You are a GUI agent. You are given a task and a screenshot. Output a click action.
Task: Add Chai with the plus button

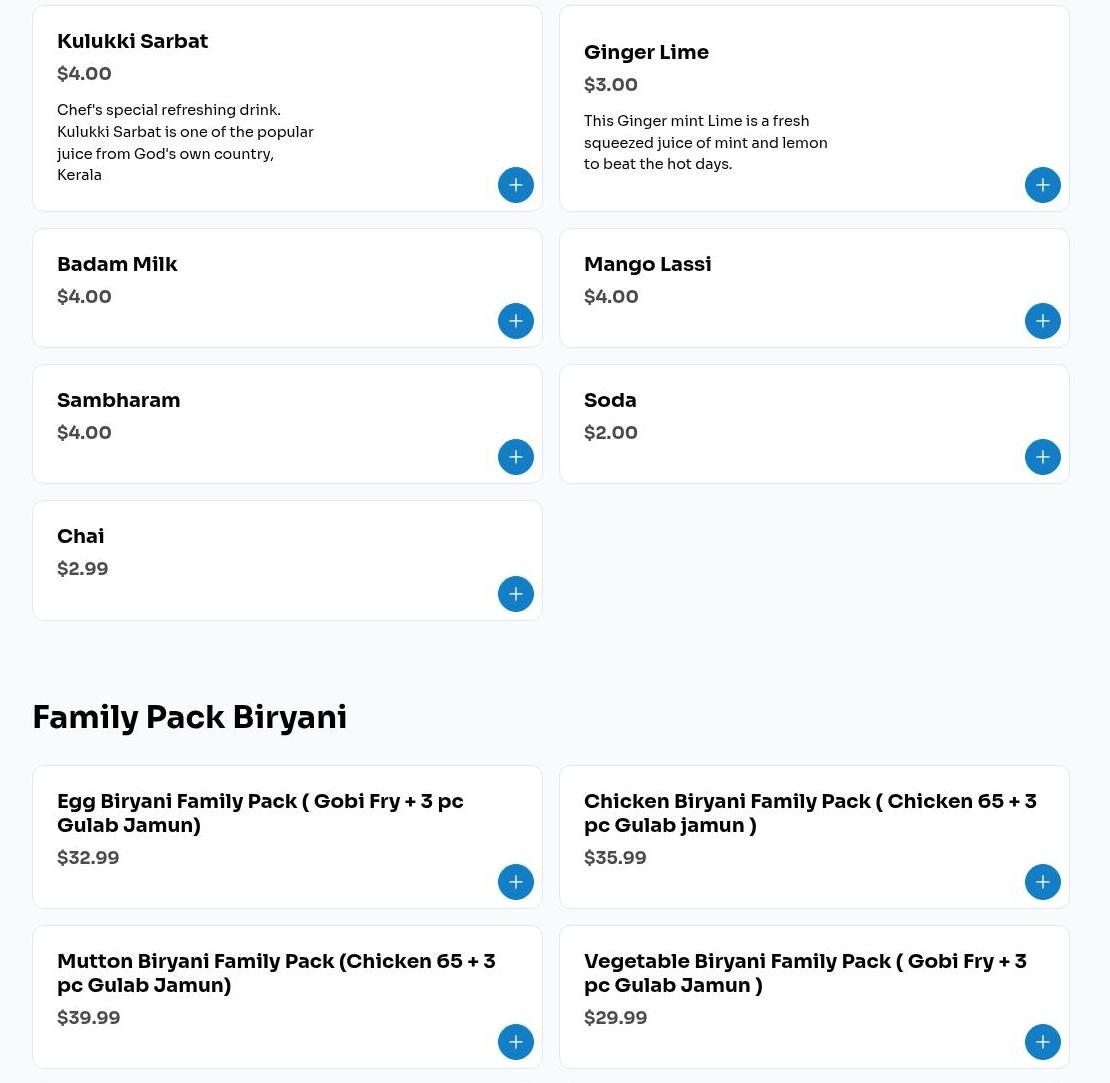(x=516, y=594)
